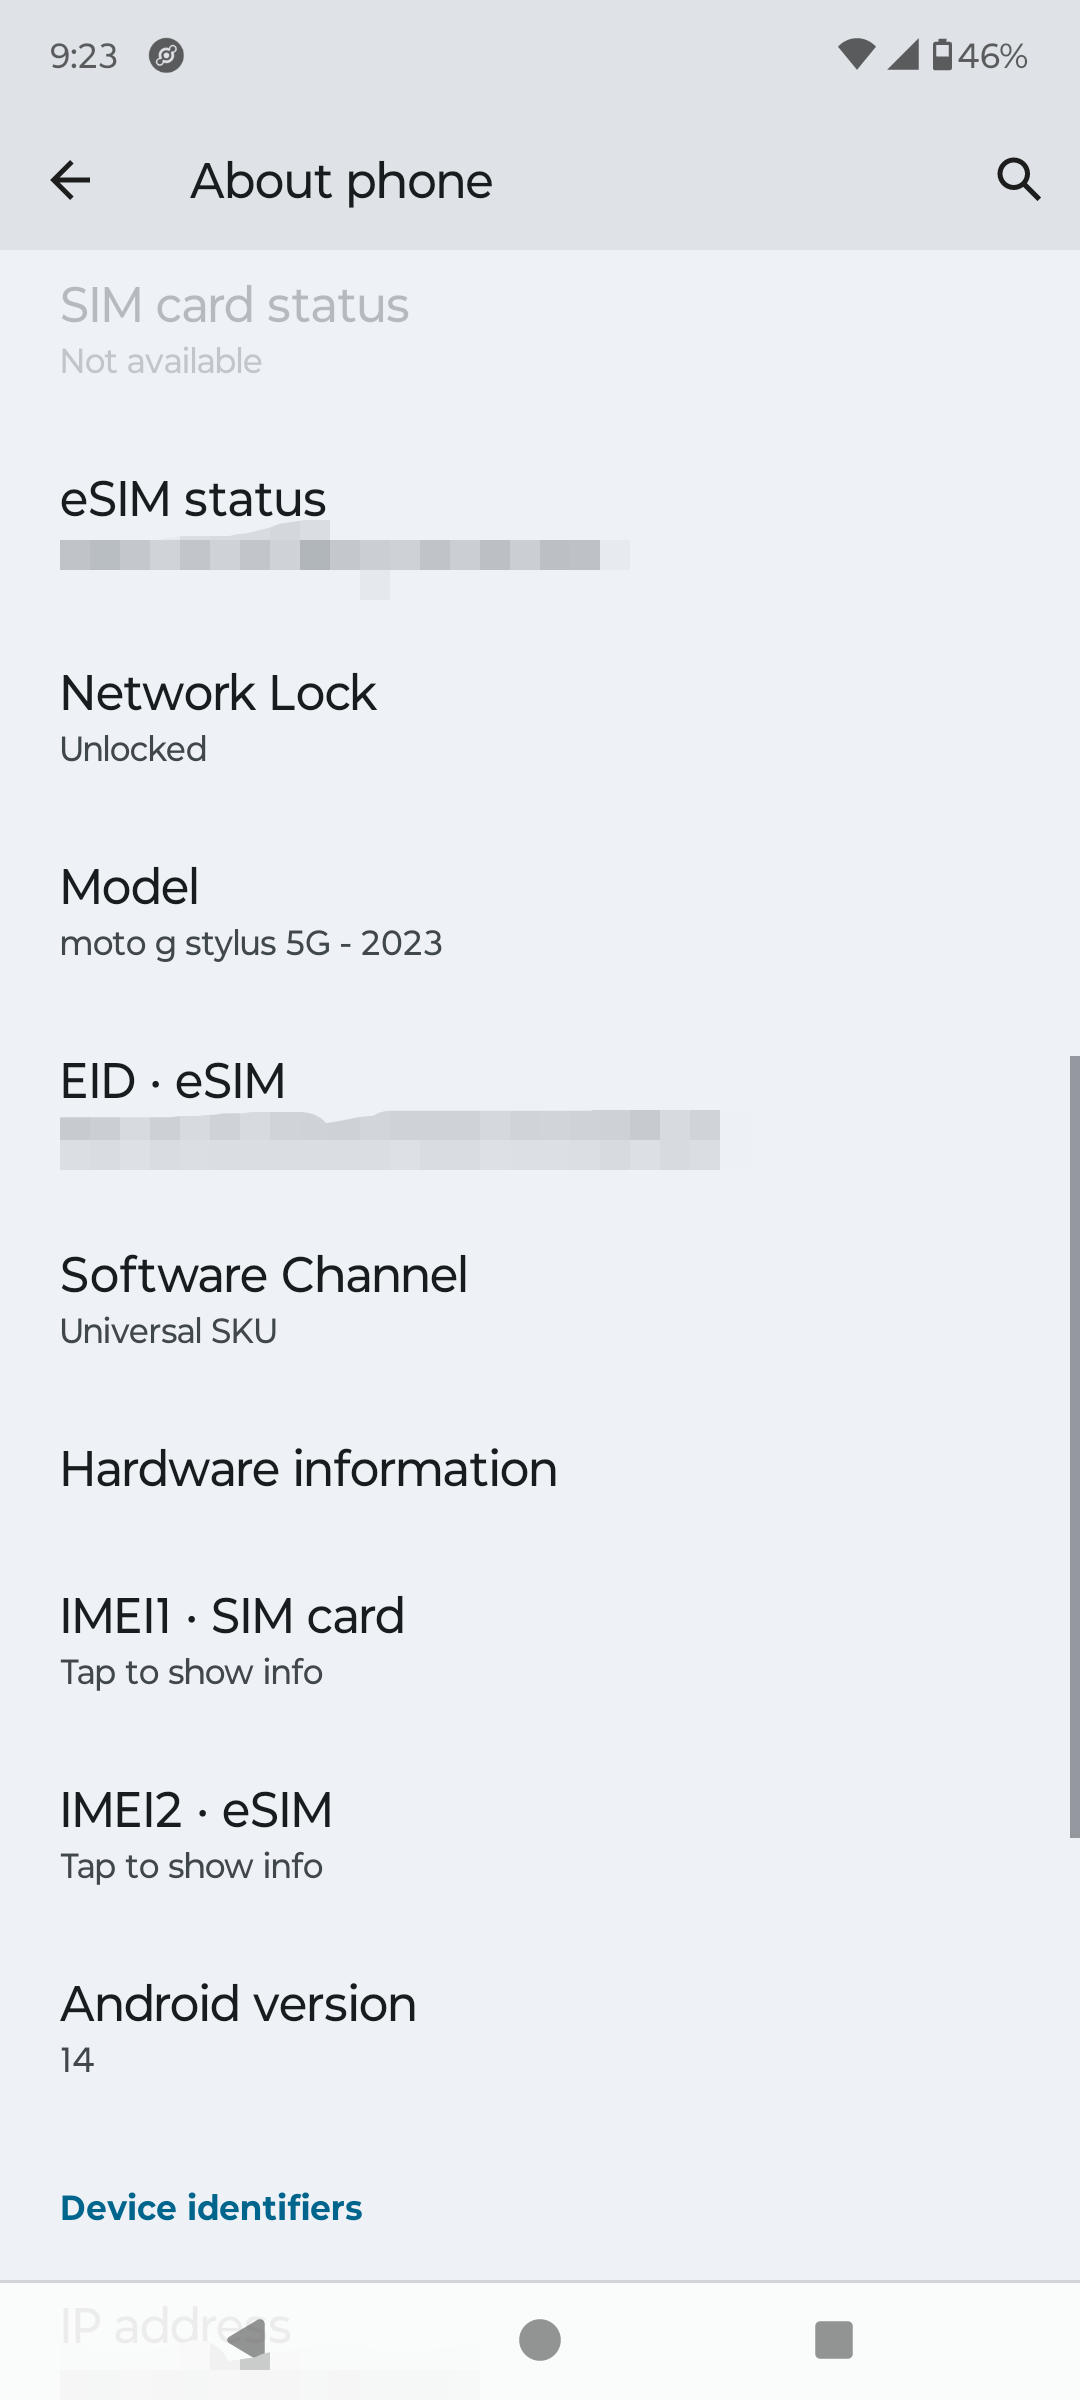Image resolution: width=1080 pixels, height=2400 pixels.
Task: Open Android version details
Action: click(540, 2028)
